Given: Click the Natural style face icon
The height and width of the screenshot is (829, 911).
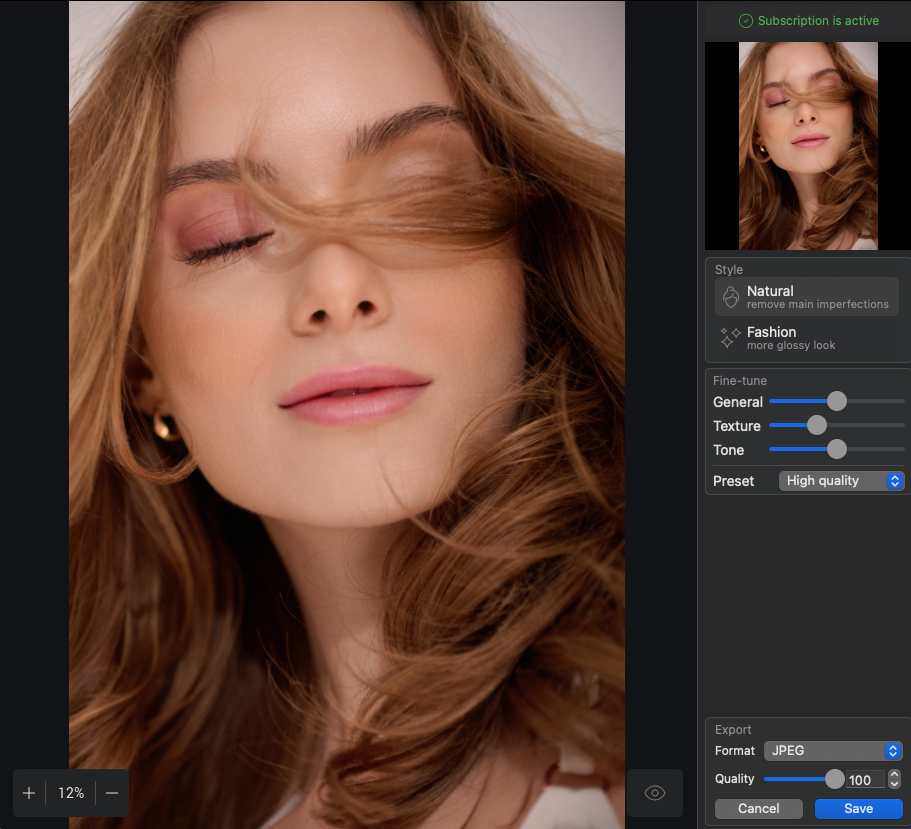Looking at the screenshot, I should pyautogui.click(x=731, y=297).
